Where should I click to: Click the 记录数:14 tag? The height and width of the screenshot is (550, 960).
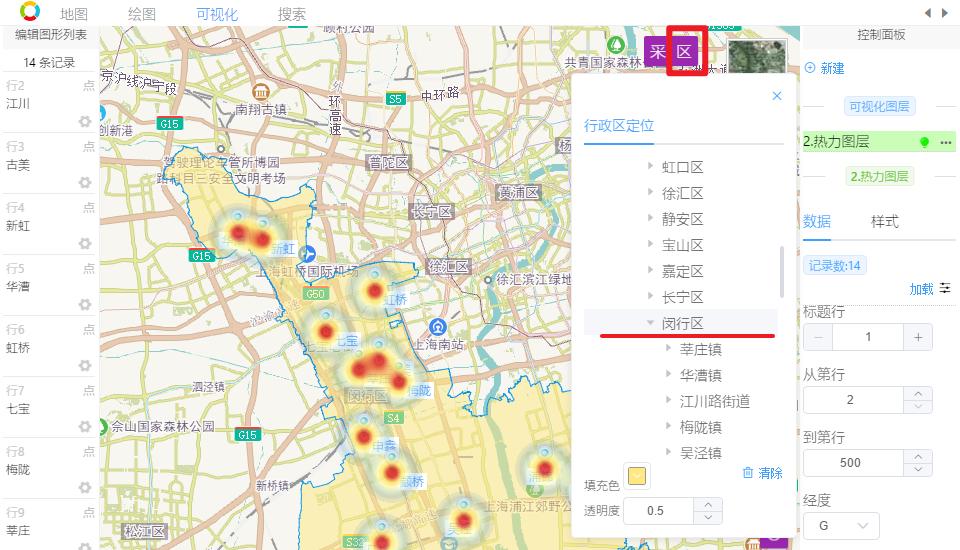(x=834, y=265)
